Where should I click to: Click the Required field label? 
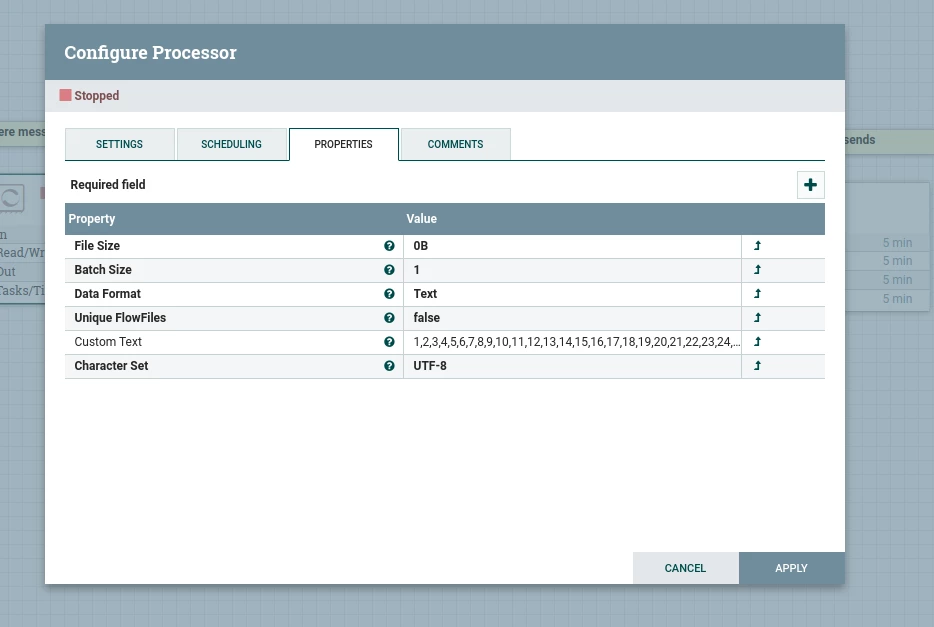(x=108, y=185)
